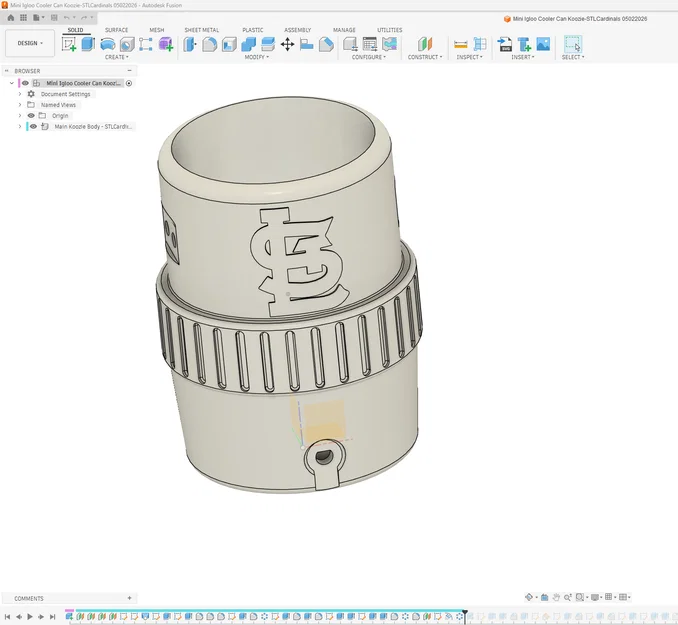Screen dimensions: 678x625
Task: Jump to the timeline end
Action: pyautogui.click(x=52, y=617)
